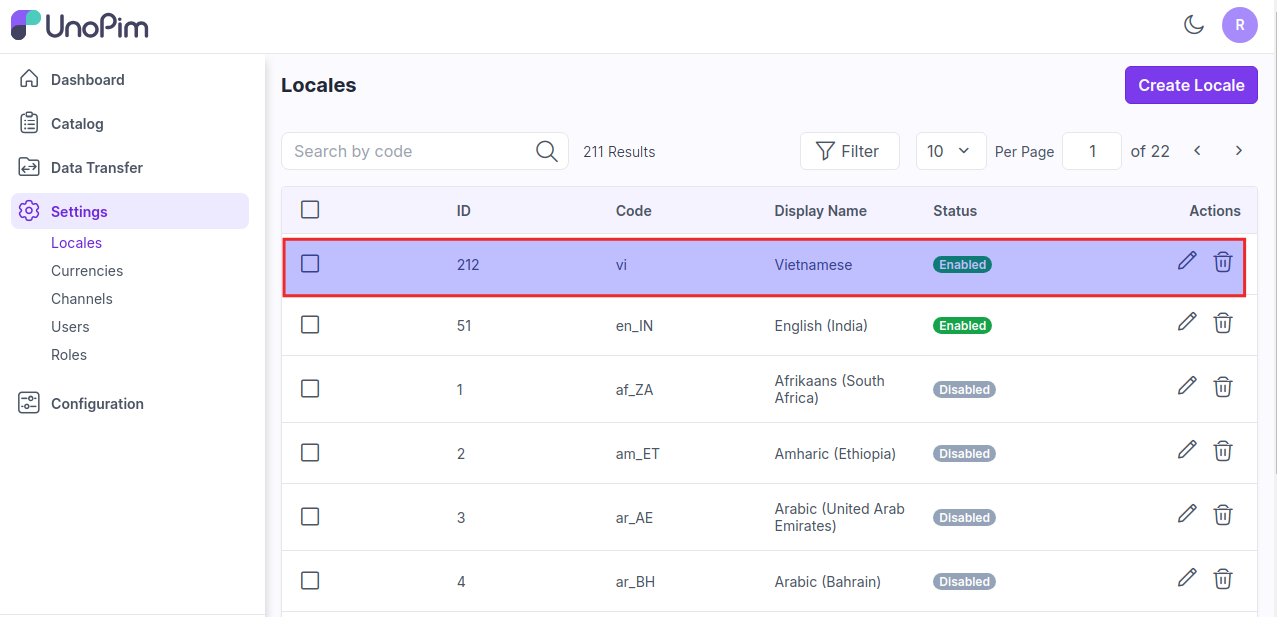Edit the Afrikaans (South Africa) locale
1277x617 pixels.
coord(1187,386)
